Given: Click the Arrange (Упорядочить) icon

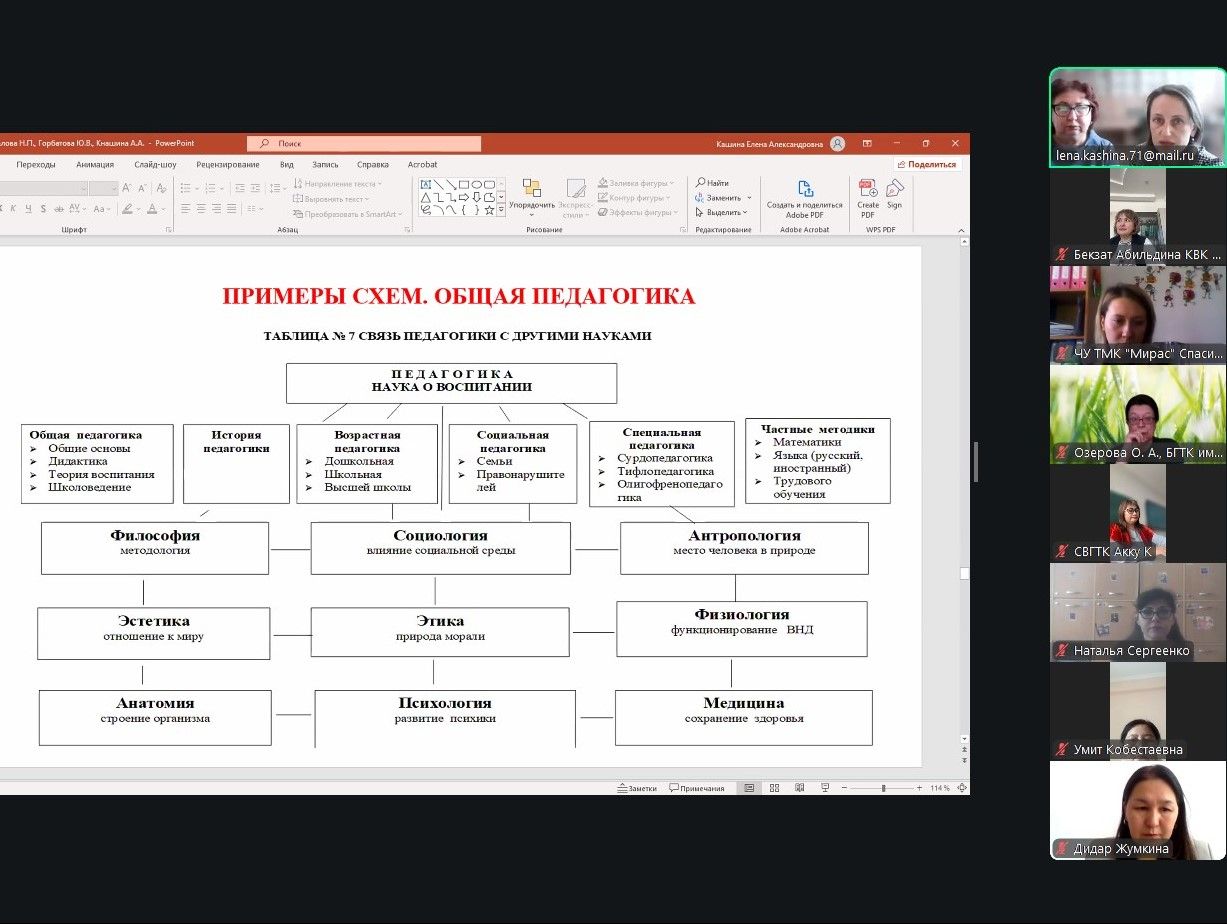Looking at the screenshot, I should click(531, 193).
